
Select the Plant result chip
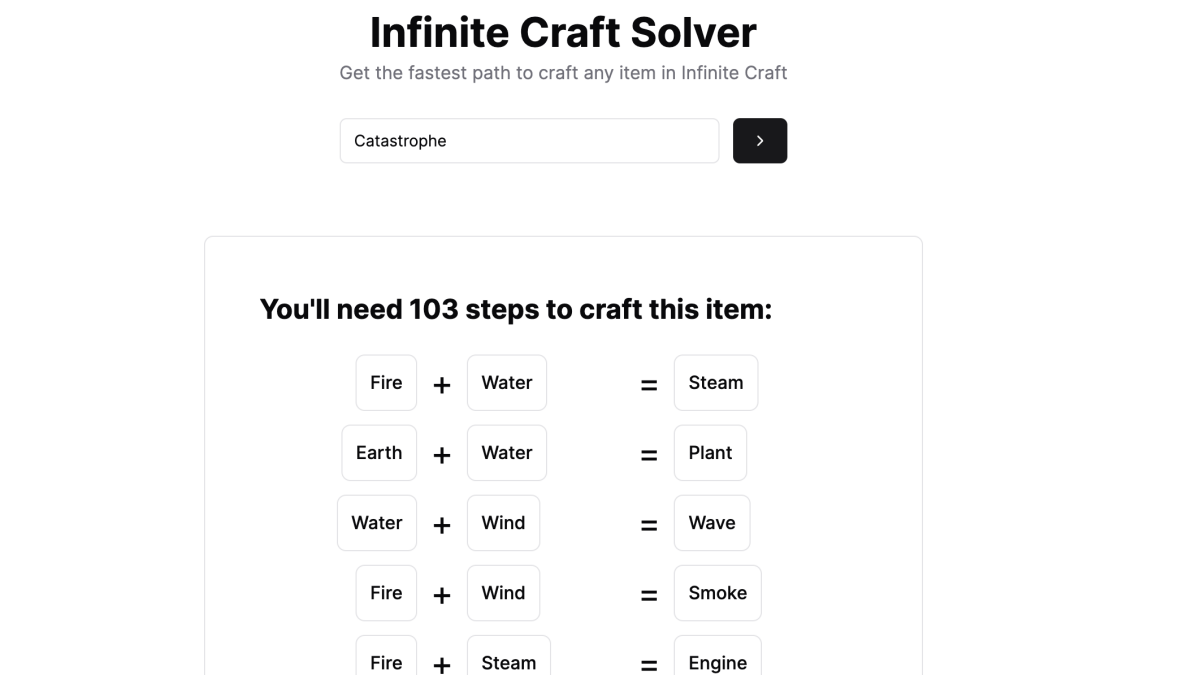710,453
